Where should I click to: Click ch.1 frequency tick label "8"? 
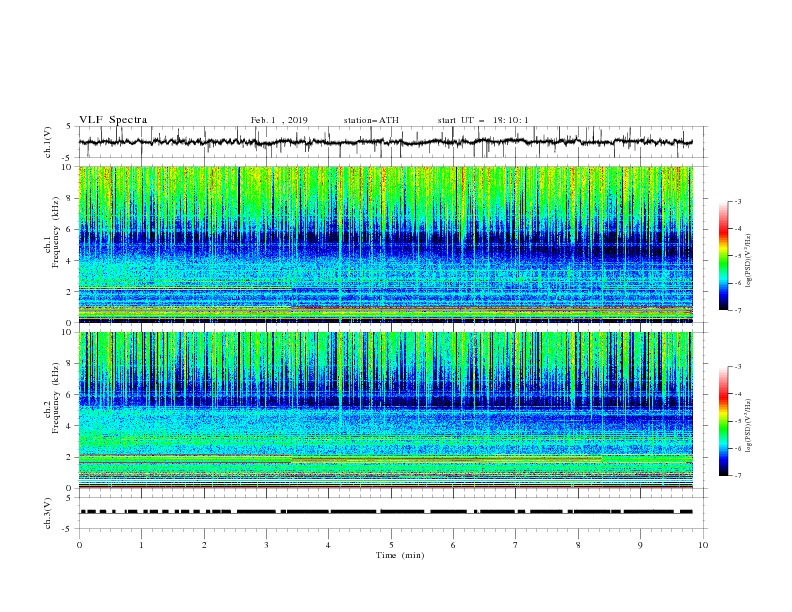[x=69, y=198]
